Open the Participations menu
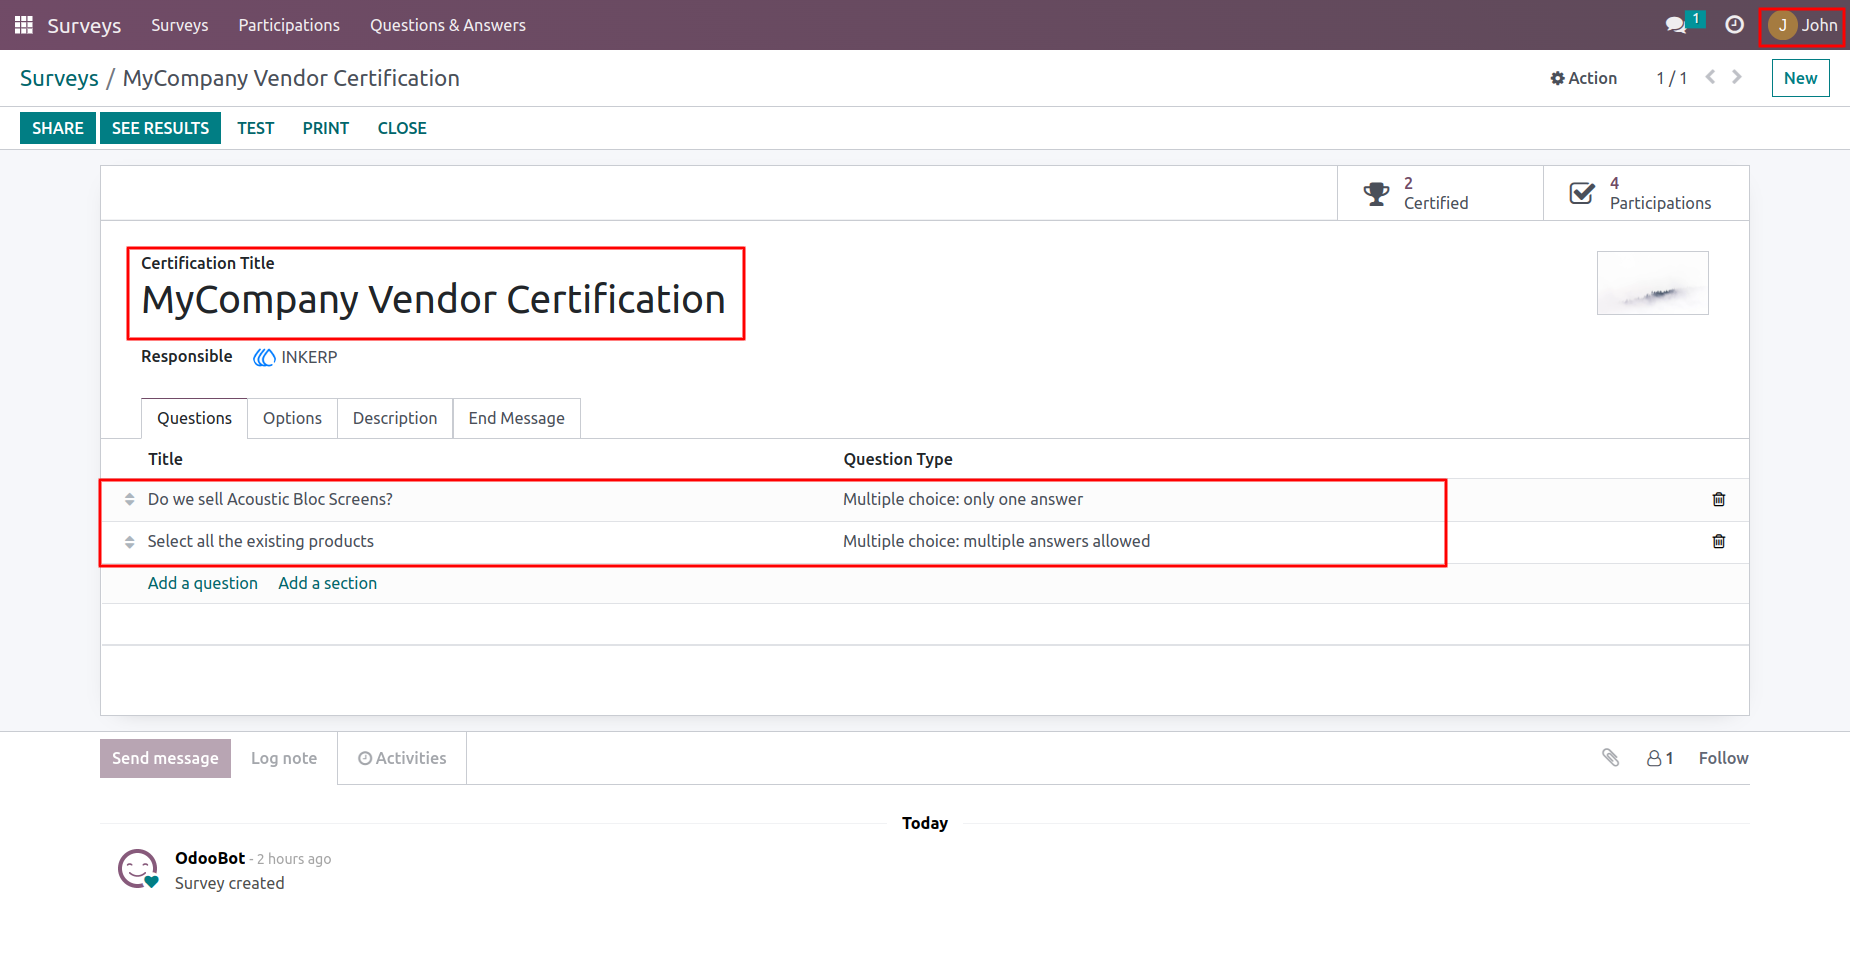 point(289,25)
